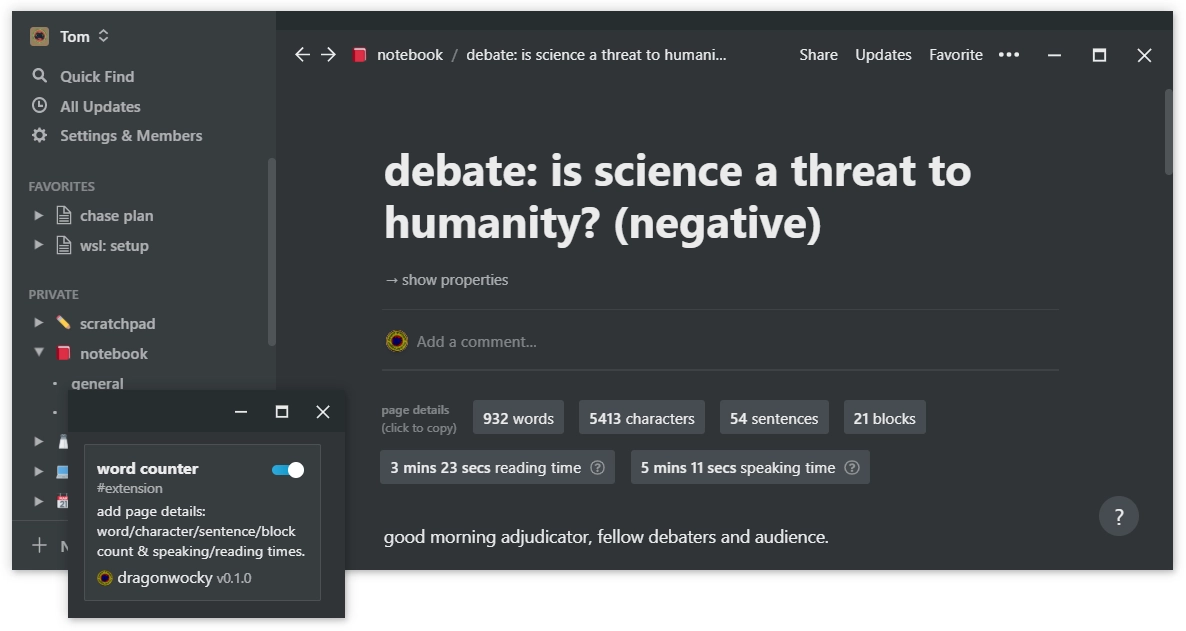Viewport: 1186px width, 631px height.
Task: Click reading time info icon
Action: click(x=597, y=468)
